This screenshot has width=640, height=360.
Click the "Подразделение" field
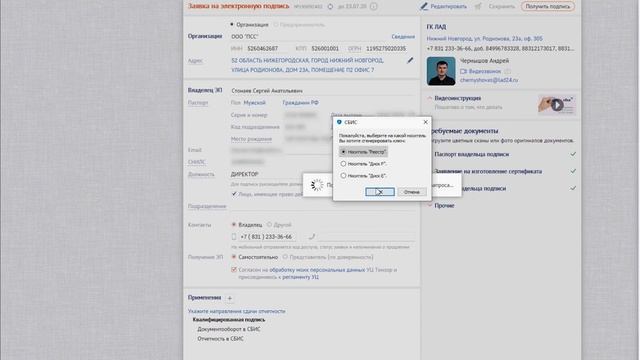(322, 206)
